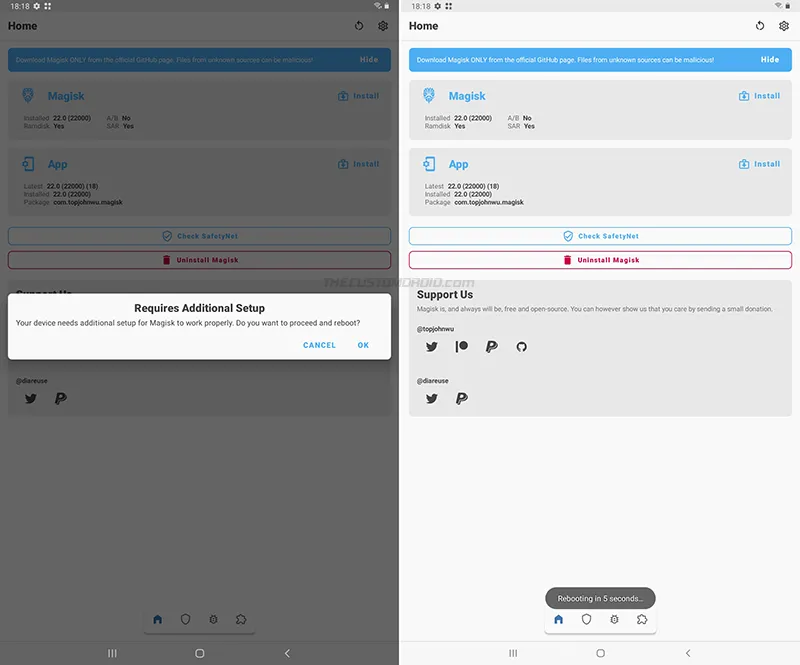Open diareuse's Twitter icon on the undimmed screen
800x665 pixels.
point(432,398)
